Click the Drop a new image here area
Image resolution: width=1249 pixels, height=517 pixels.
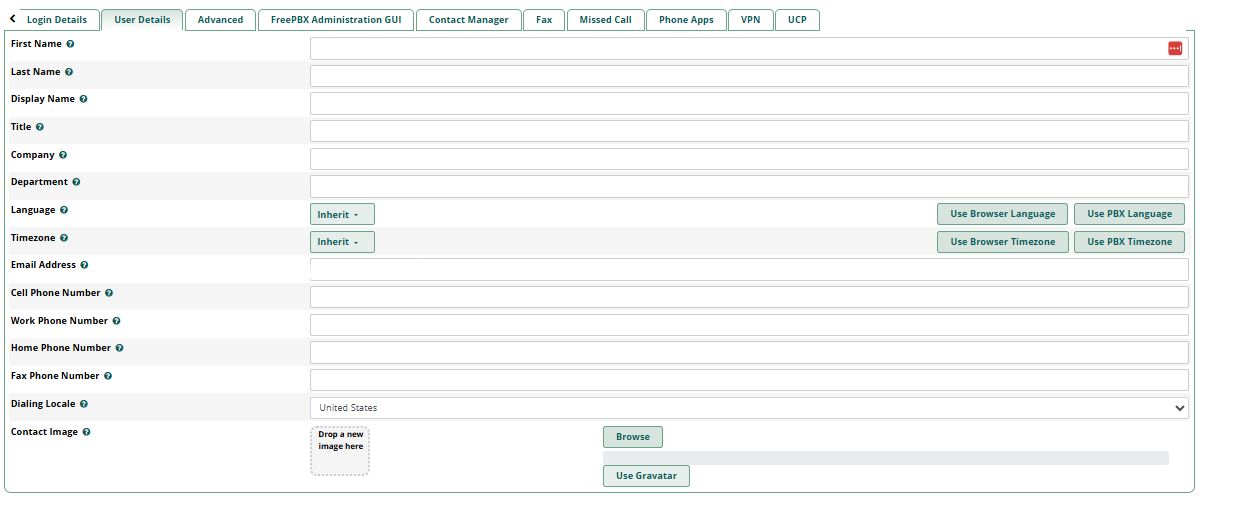340,451
